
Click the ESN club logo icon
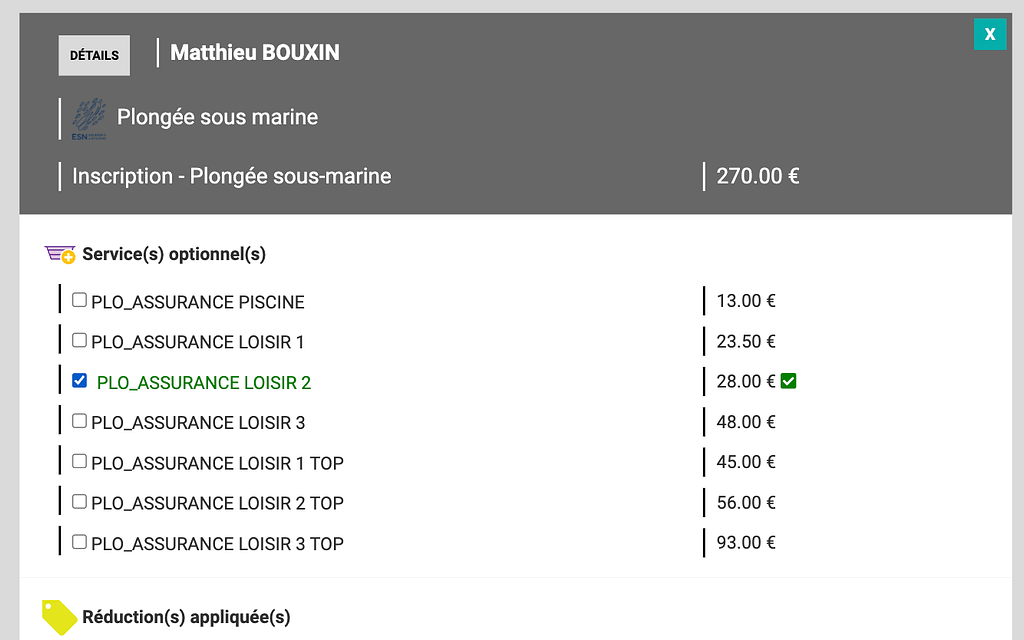pyautogui.click(x=89, y=118)
